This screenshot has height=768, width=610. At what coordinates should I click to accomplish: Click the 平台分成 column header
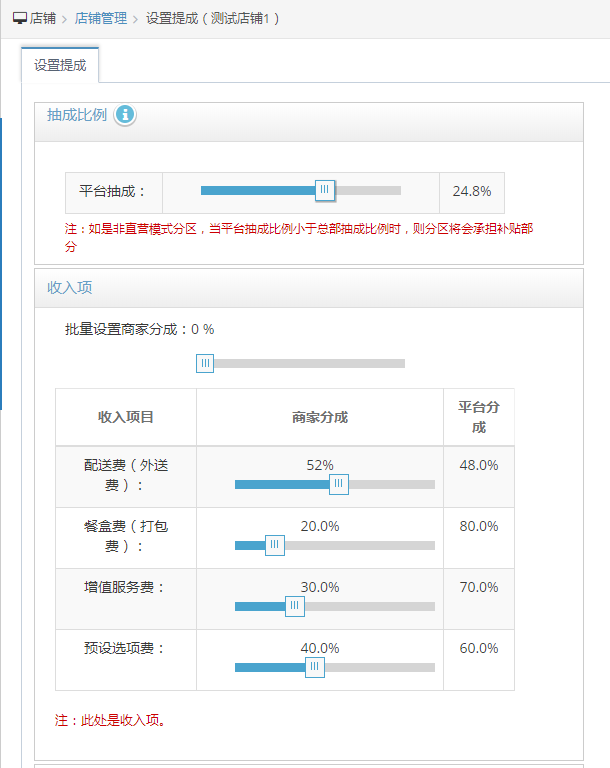479,417
